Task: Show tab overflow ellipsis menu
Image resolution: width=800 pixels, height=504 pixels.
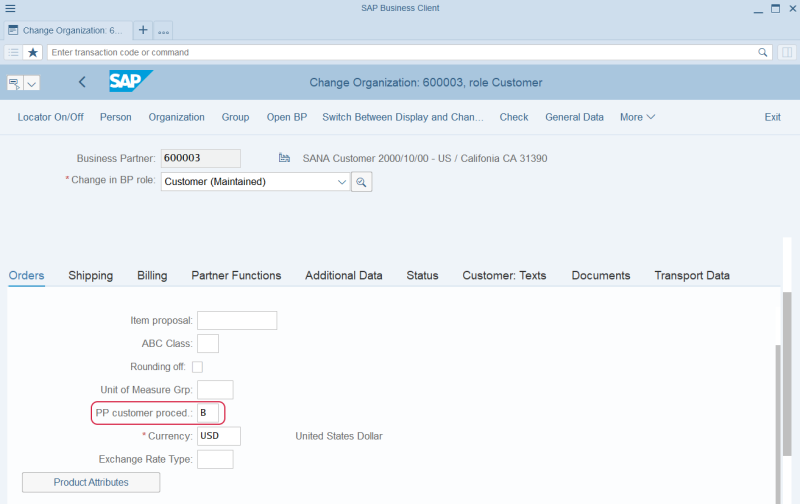Action: click(163, 31)
